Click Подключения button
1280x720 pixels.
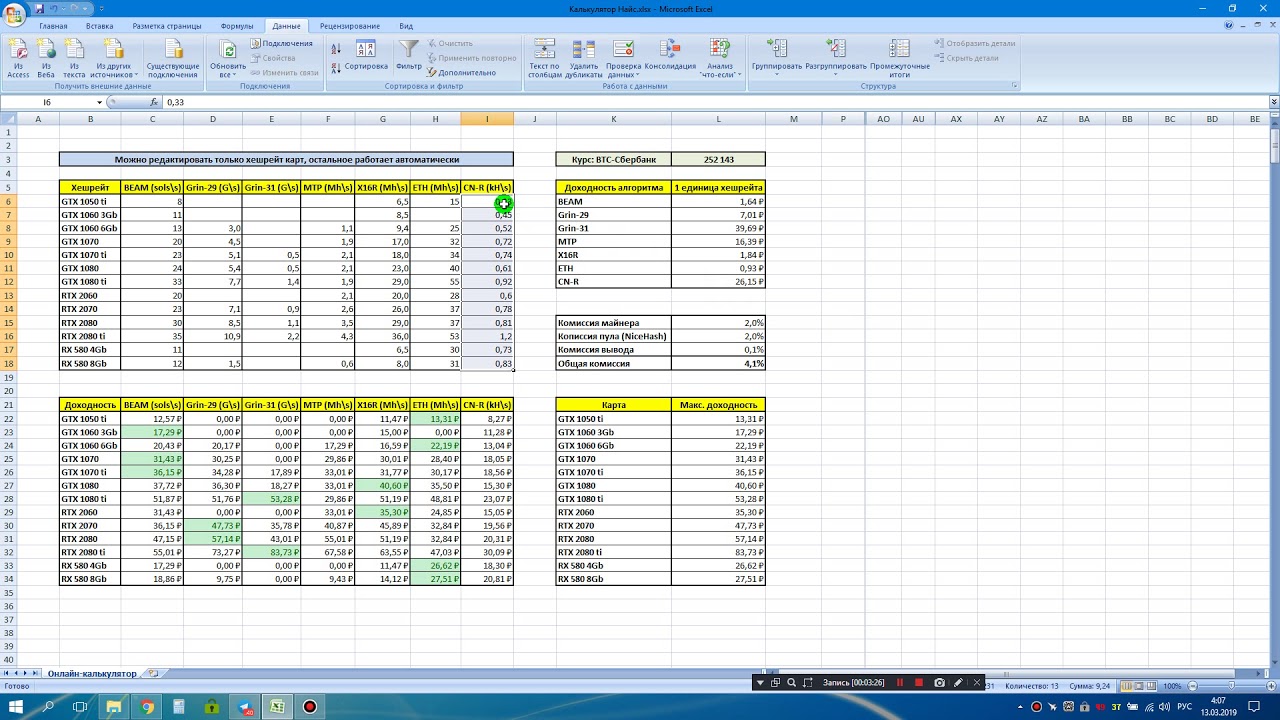click(x=281, y=43)
